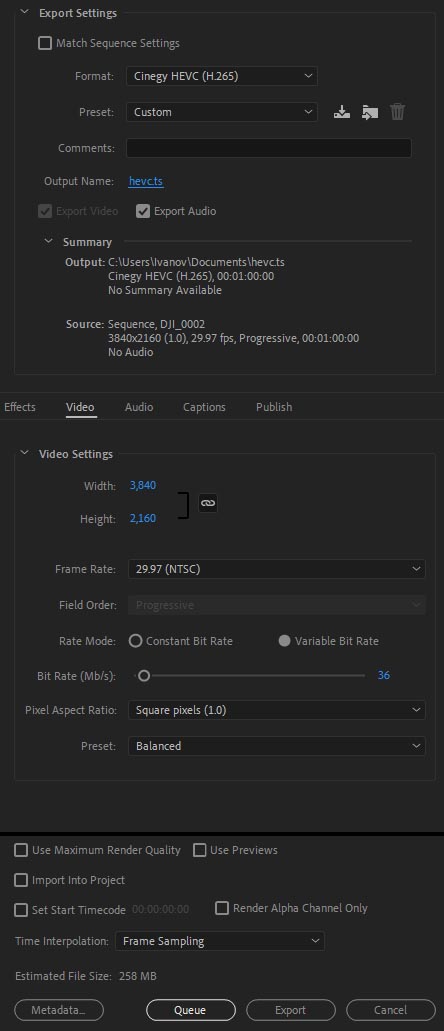Switch to the Effects tab

point(20,407)
